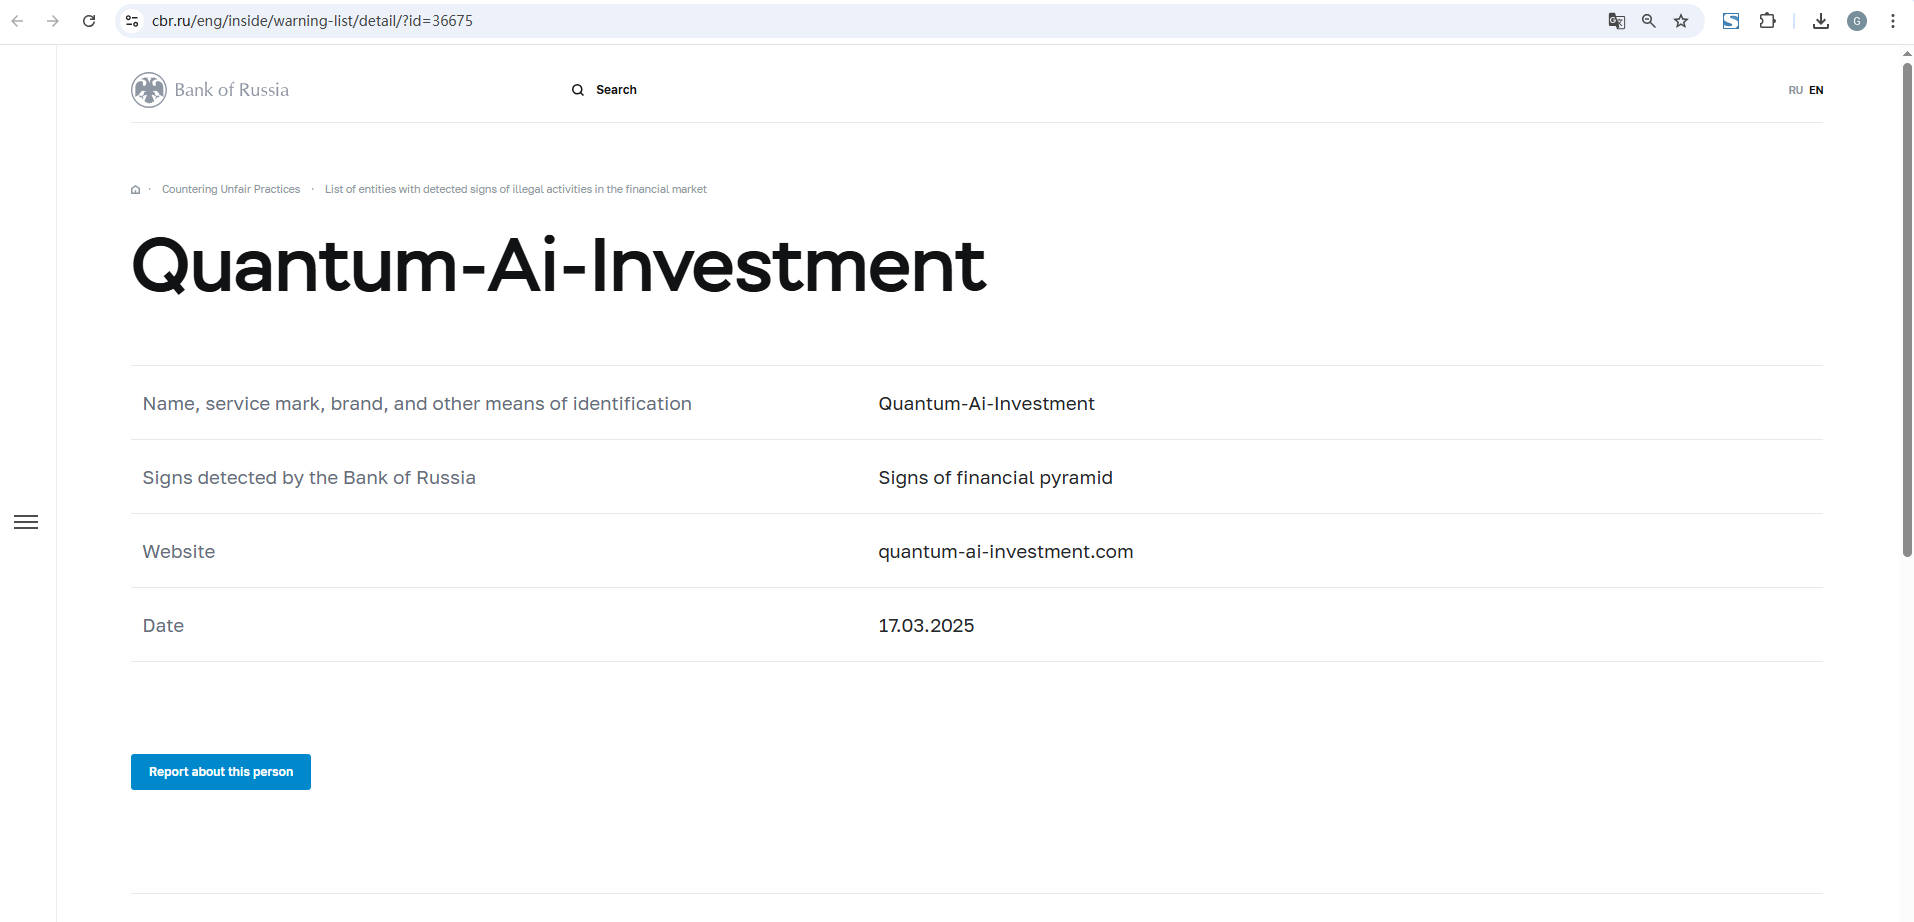View site information icon beside URL
The image size is (1914, 922).
(132, 21)
